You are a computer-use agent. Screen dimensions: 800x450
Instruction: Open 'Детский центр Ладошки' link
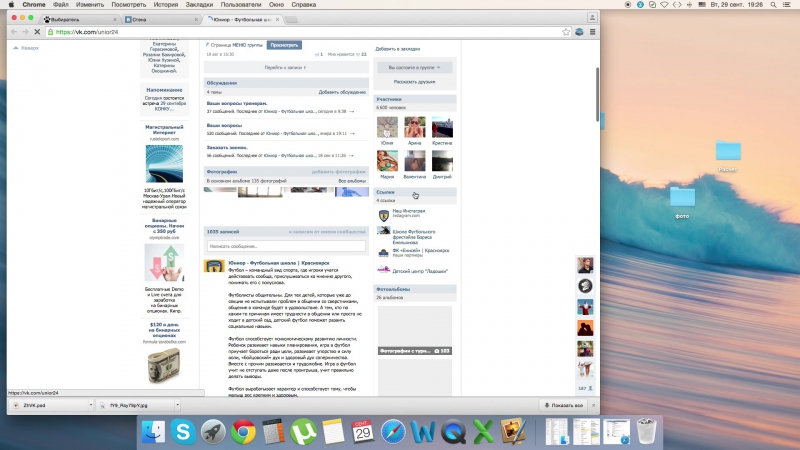tap(420, 271)
